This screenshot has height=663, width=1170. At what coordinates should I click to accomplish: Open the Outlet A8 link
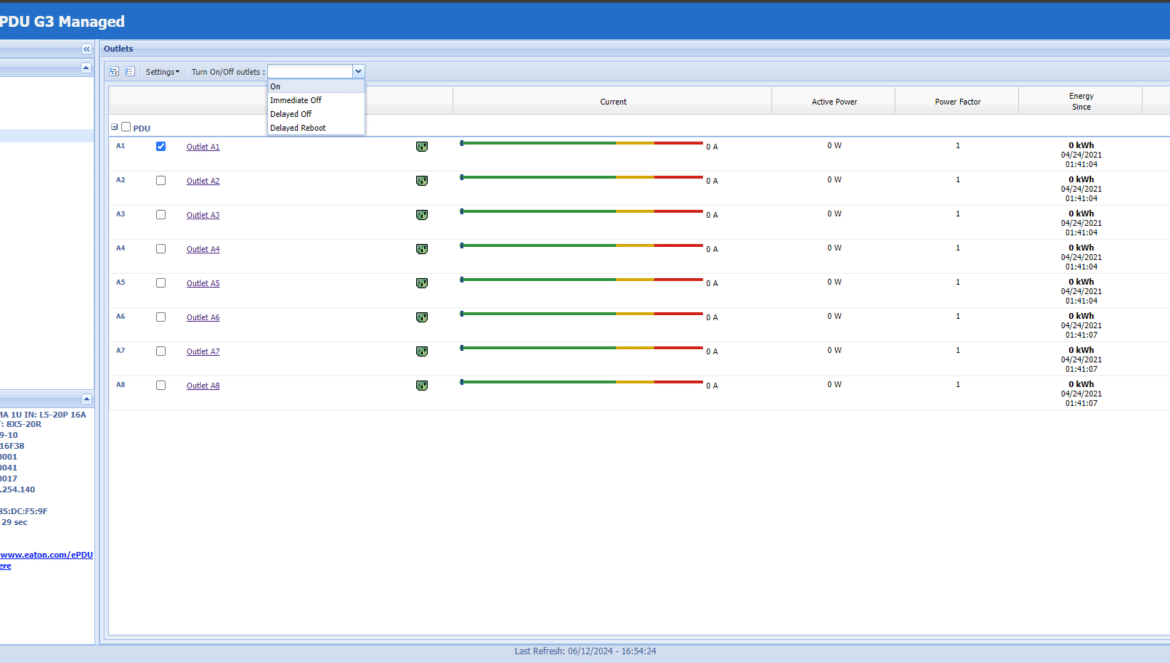[203, 386]
